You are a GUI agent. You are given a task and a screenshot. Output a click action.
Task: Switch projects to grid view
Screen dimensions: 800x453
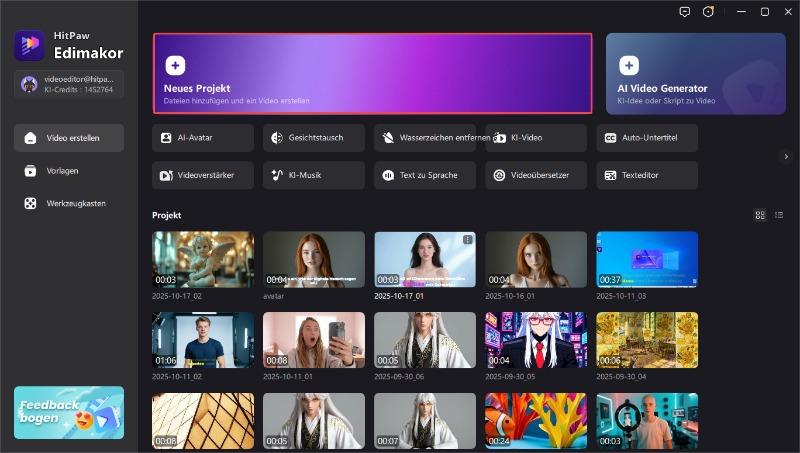(x=760, y=215)
